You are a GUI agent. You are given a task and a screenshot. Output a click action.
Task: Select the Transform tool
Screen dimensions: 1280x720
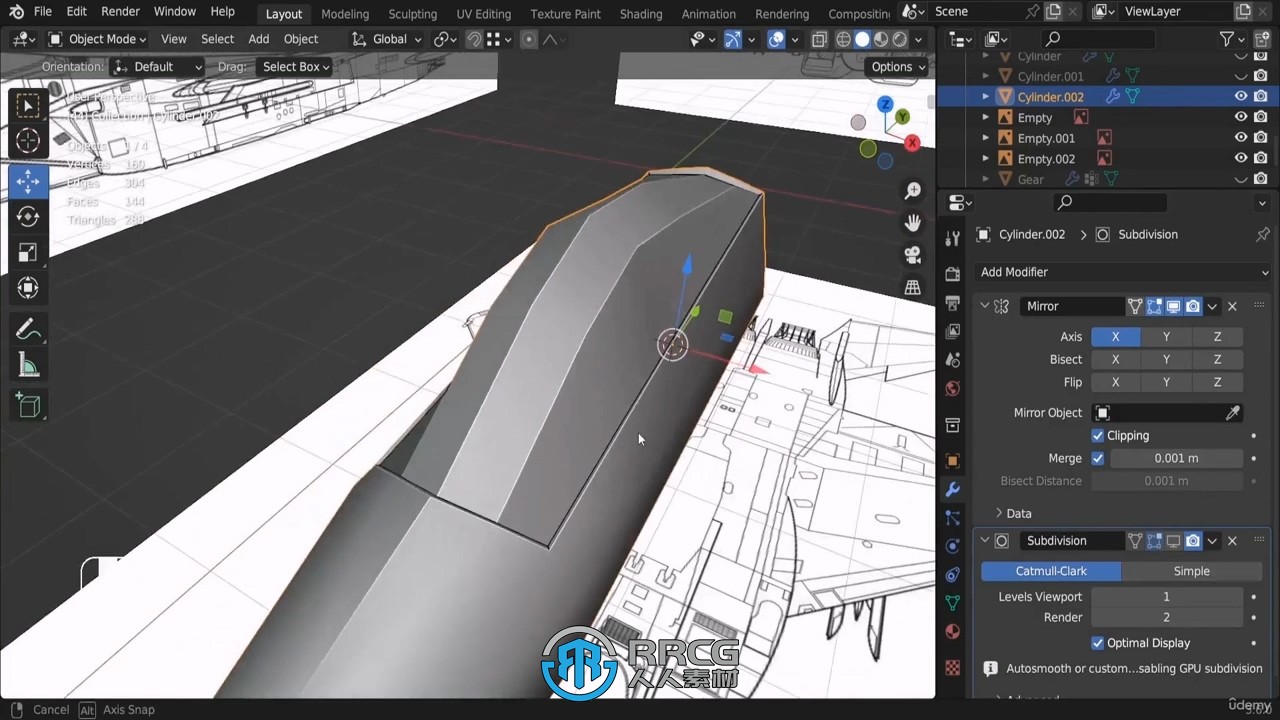click(x=28, y=288)
